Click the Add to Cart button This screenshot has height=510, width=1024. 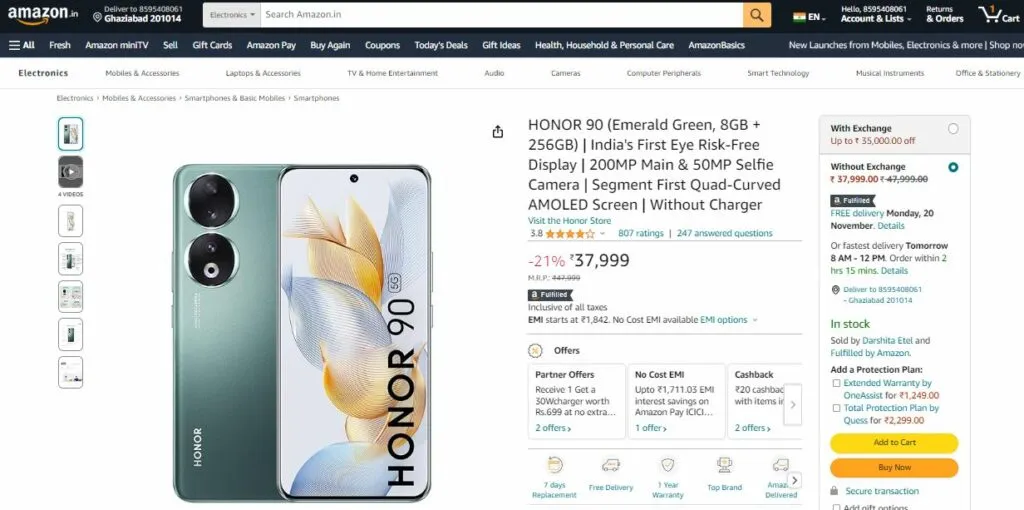click(894, 443)
